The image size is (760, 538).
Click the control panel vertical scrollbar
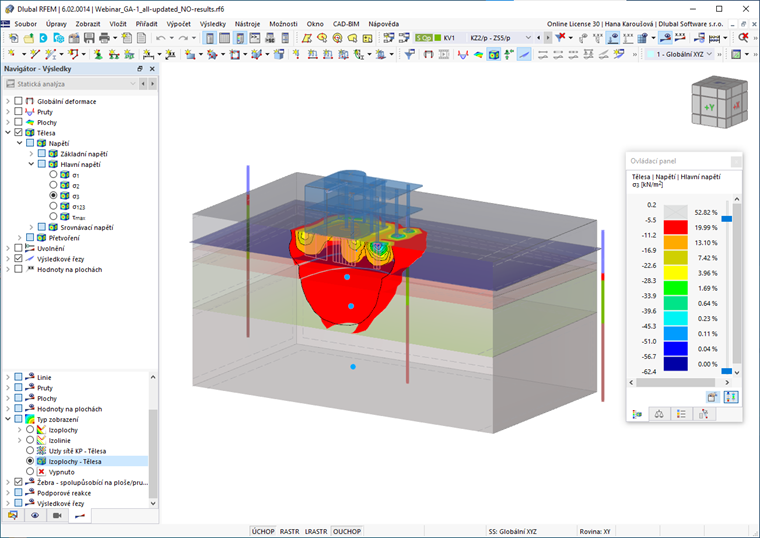(737, 286)
